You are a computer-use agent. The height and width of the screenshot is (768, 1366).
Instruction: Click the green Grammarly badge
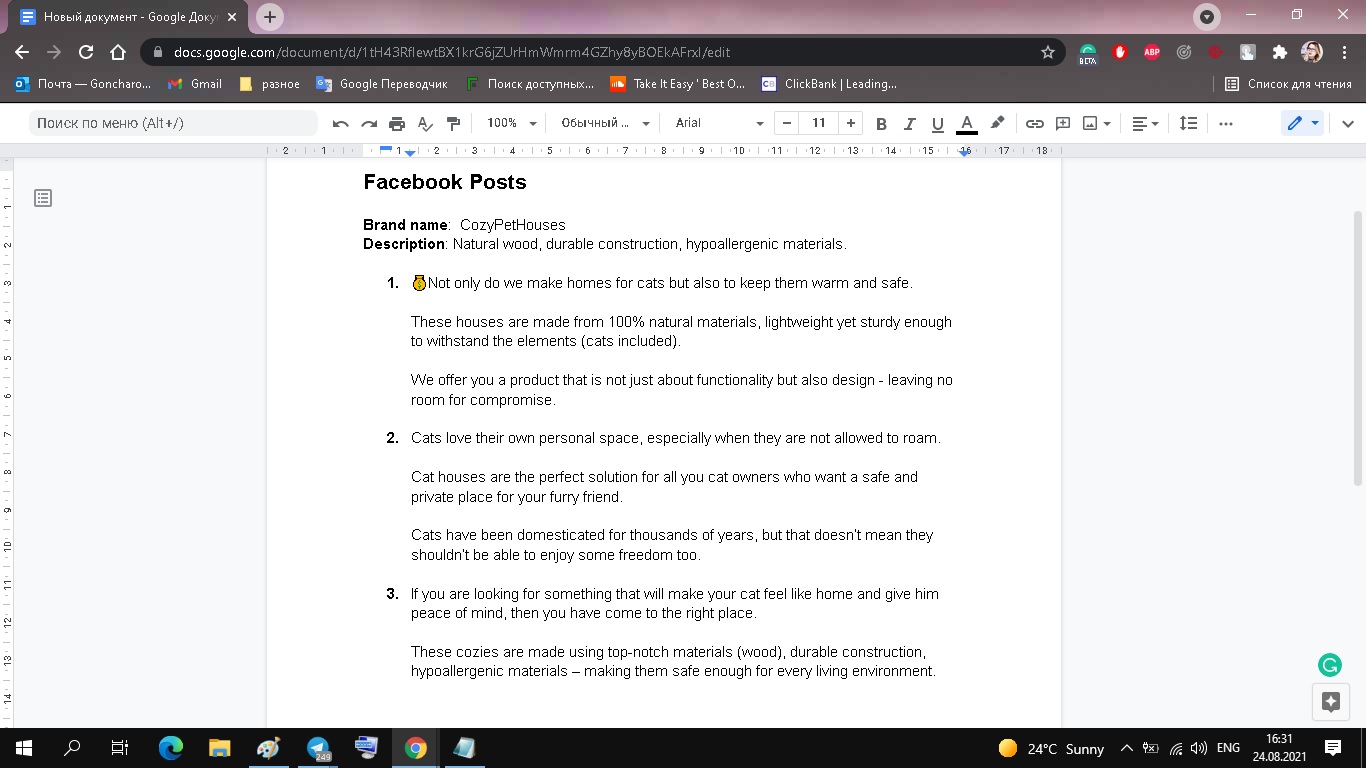click(x=1330, y=665)
